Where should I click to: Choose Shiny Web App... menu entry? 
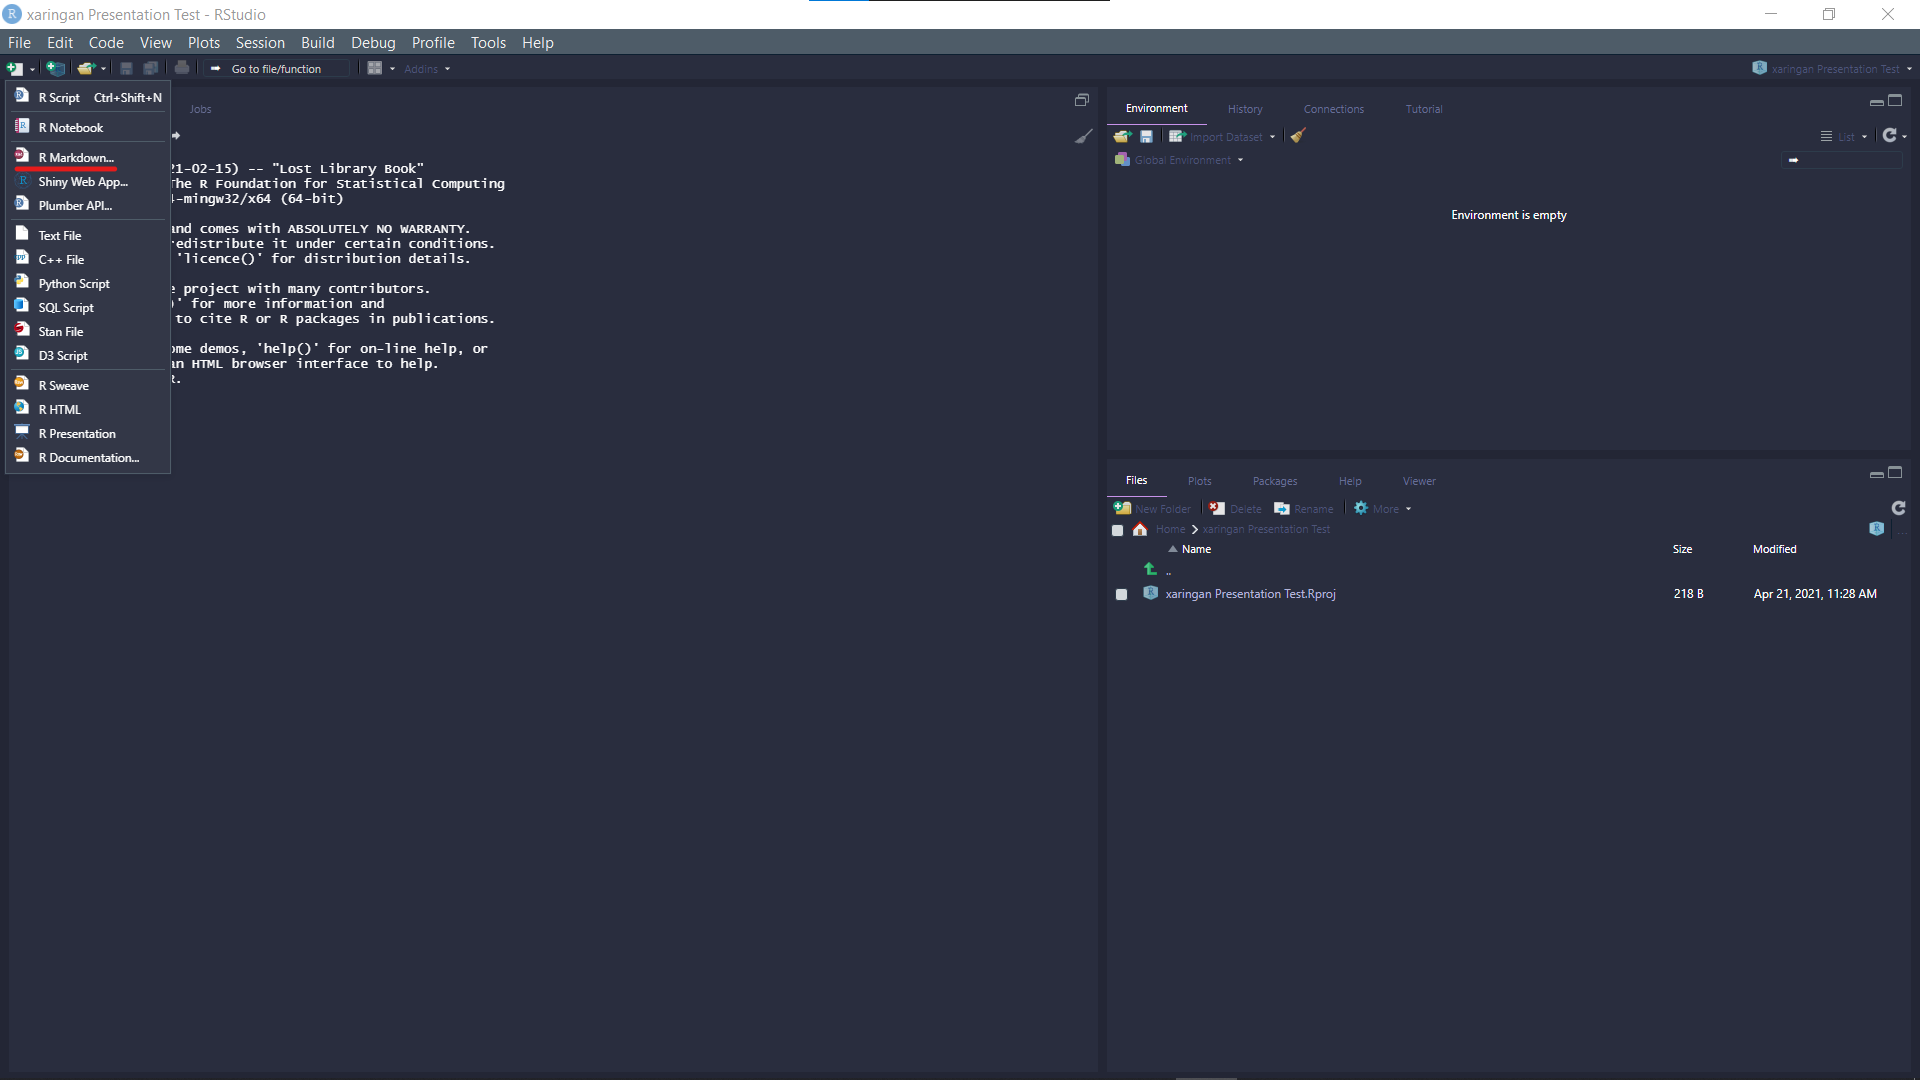[x=88, y=181]
